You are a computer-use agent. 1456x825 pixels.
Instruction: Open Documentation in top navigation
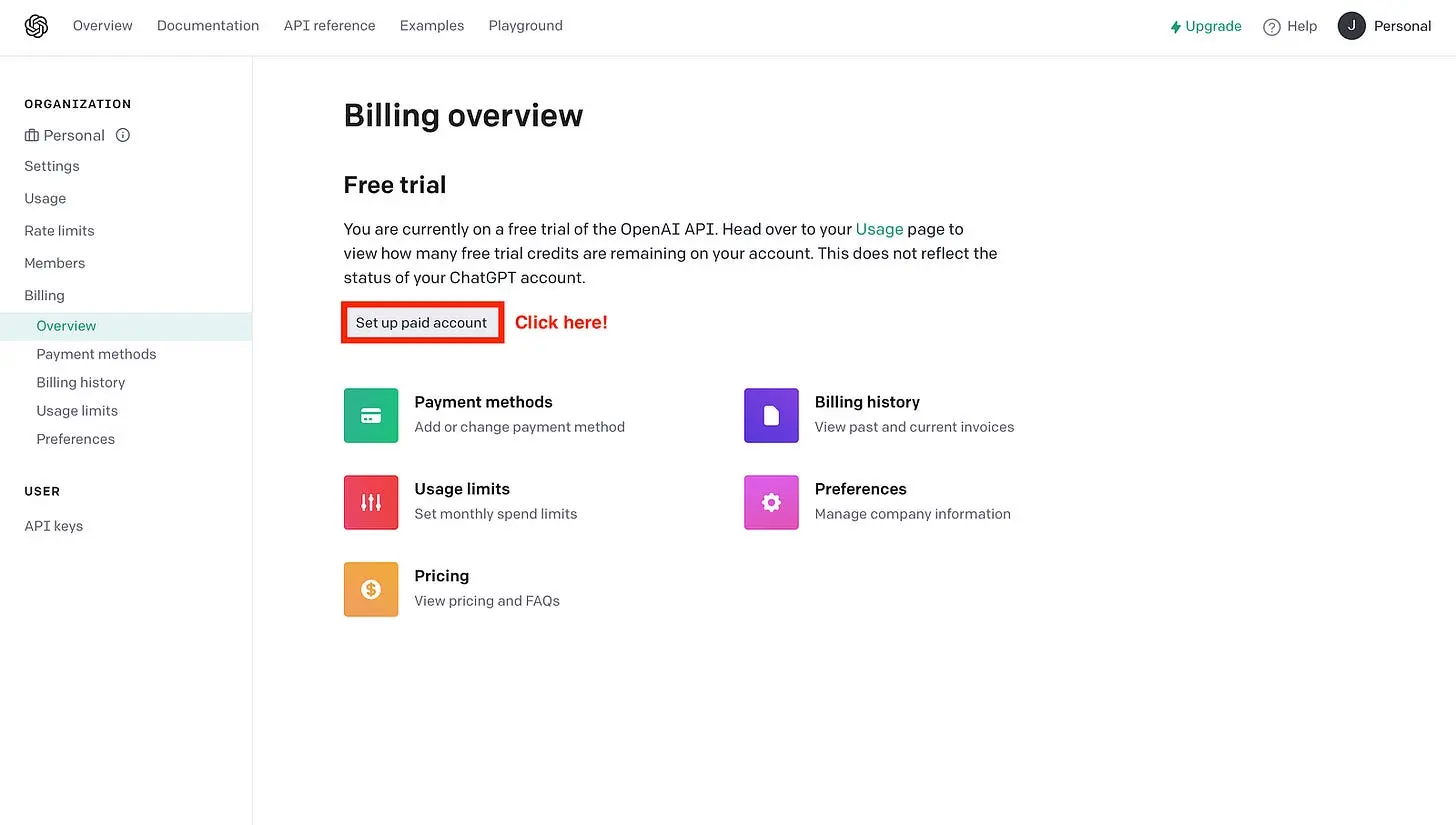208,26
